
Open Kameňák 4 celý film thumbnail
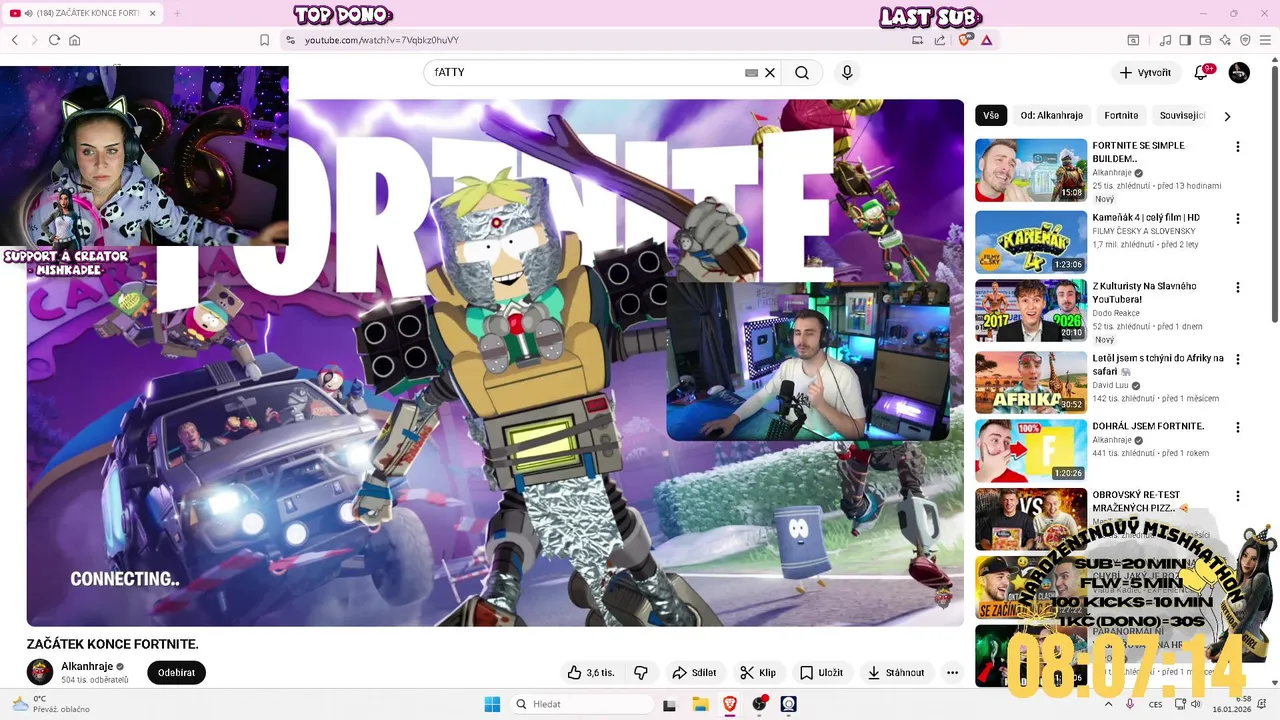pos(1031,242)
